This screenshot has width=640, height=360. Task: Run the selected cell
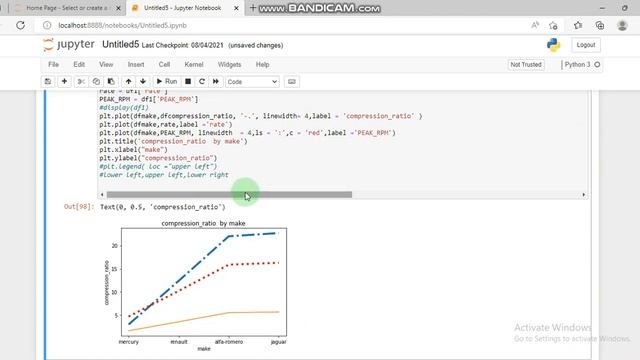[x=167, y=82]
